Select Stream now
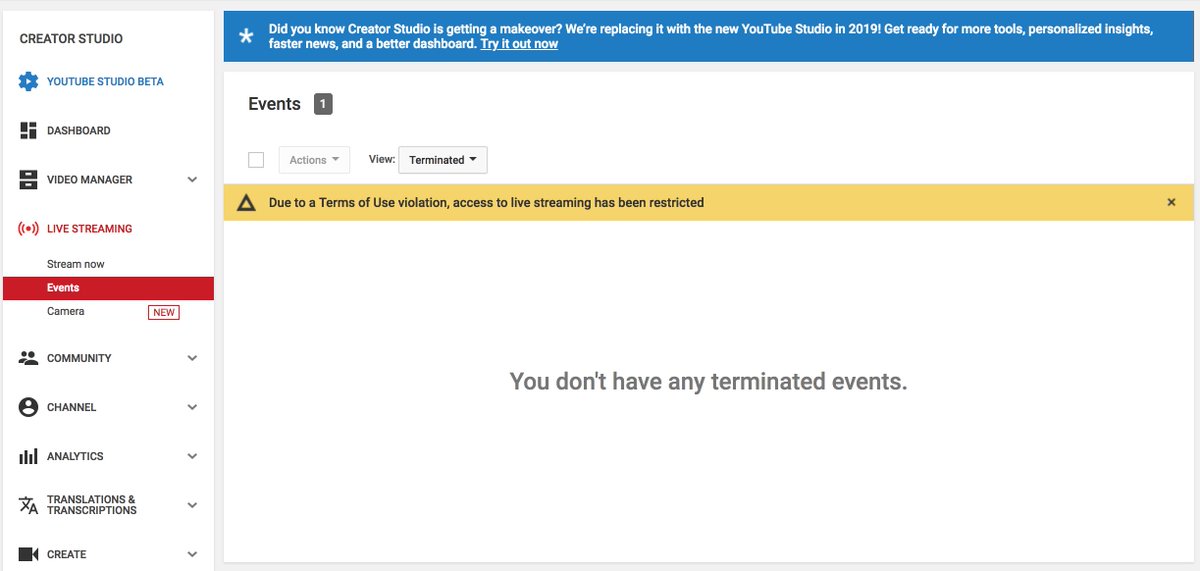This screenshot has height=571, width=1200. [76, 264]
